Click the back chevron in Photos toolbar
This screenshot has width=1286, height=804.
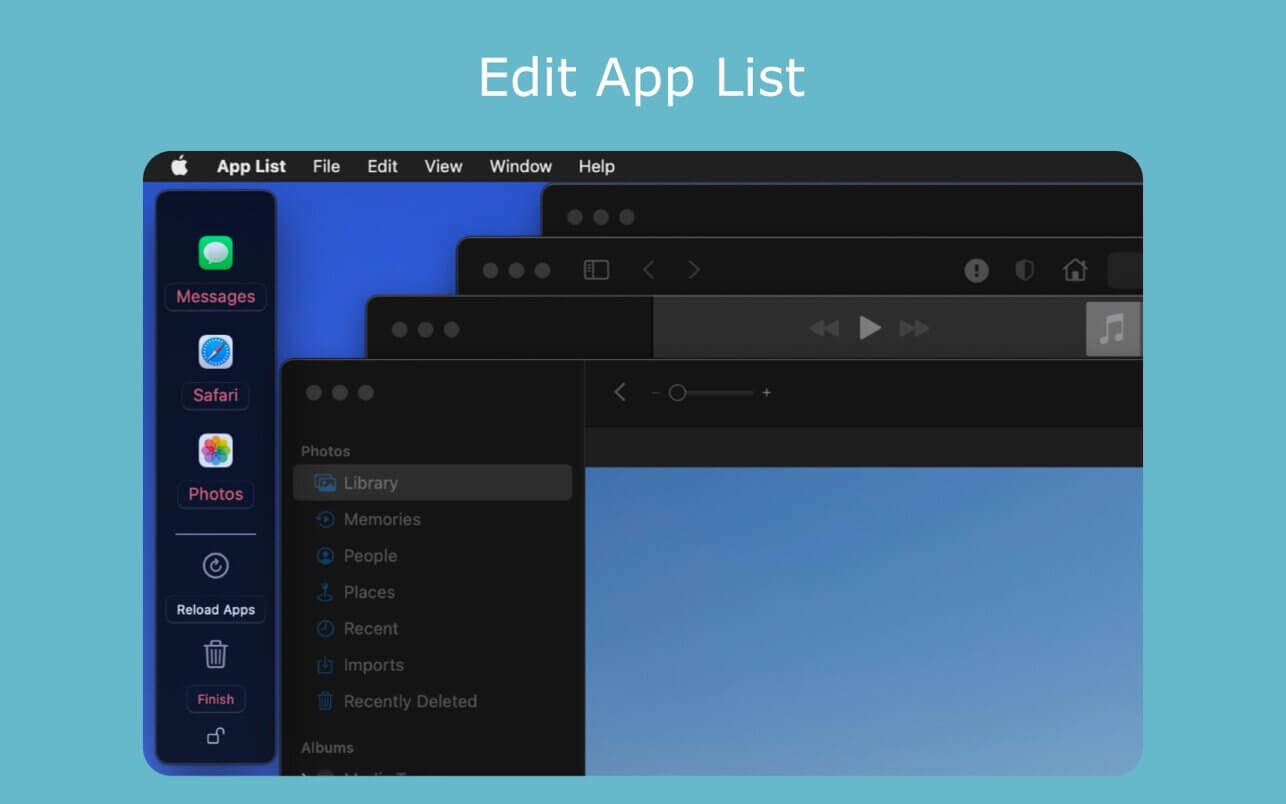tap(620, 393)
